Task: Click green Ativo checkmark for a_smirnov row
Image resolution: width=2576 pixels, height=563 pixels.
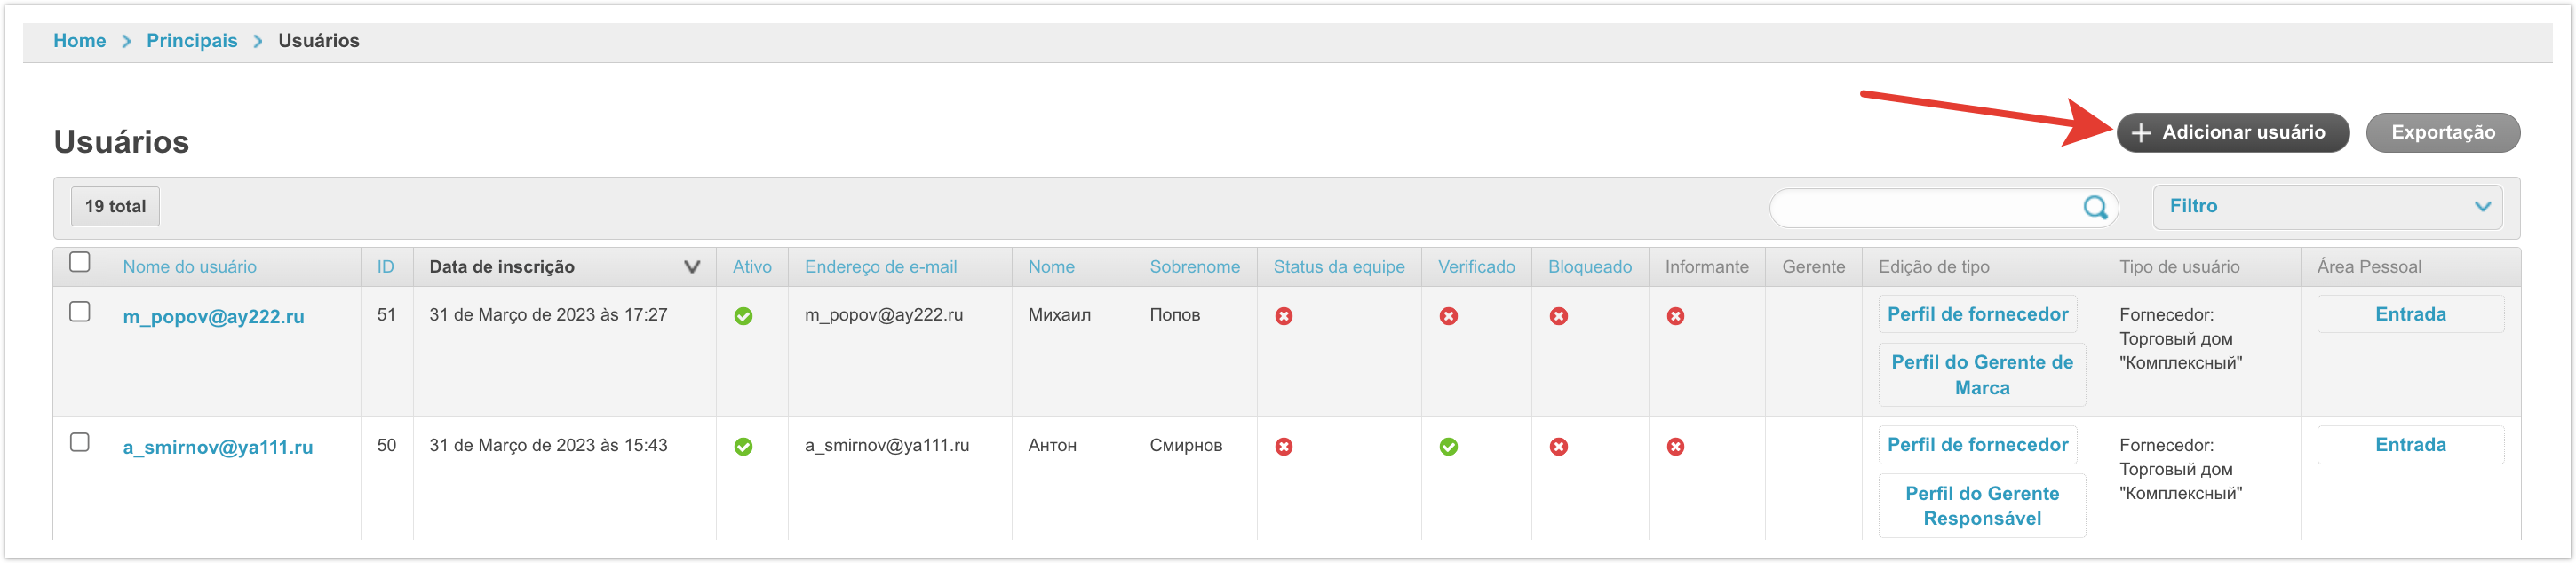Action: tap(743, 447)
